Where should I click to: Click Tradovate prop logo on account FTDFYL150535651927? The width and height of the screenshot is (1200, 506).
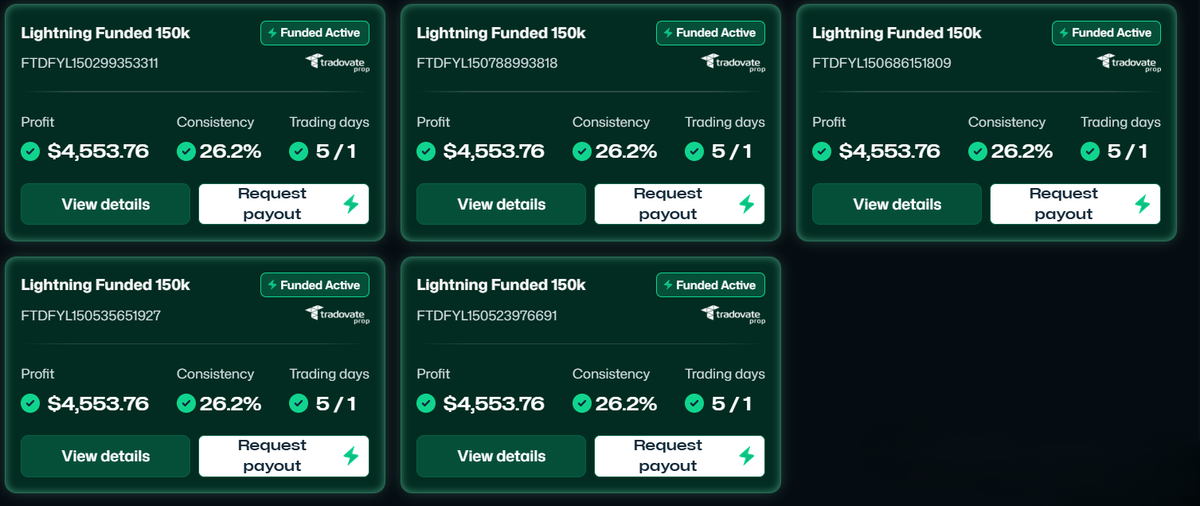pyautogui.click(x=338, y=315)
